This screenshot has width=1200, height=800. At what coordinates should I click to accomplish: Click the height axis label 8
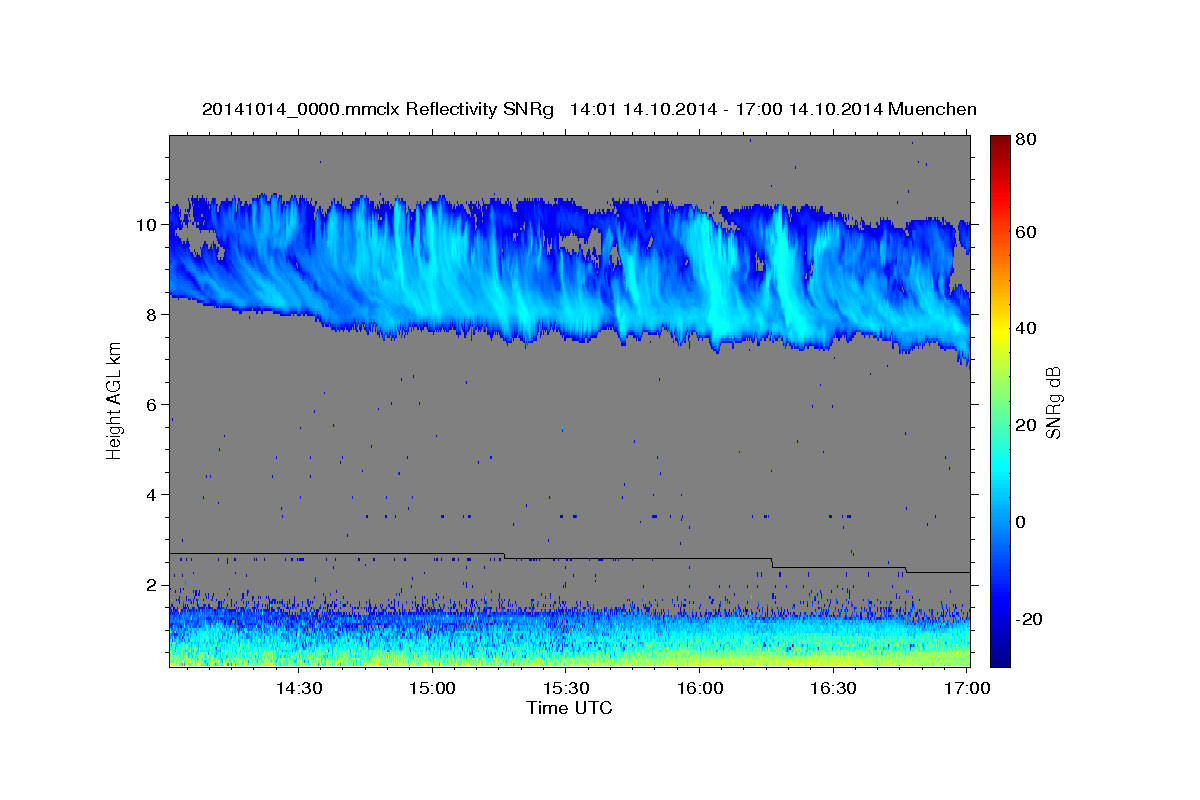[151, 315]
